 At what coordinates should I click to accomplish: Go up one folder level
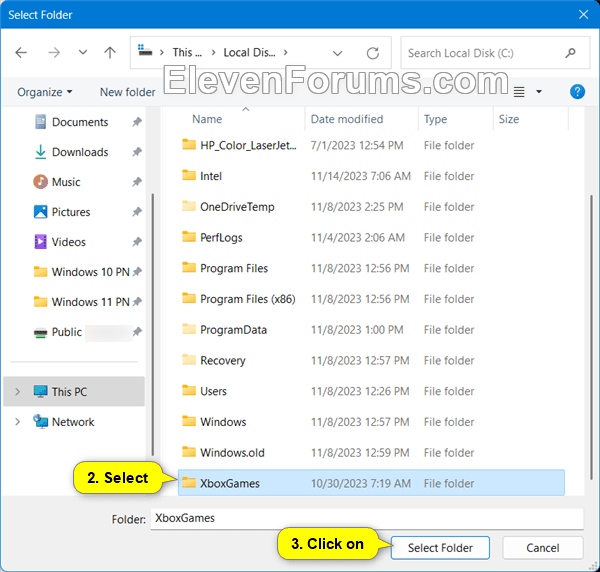click(x=110, y=52)
